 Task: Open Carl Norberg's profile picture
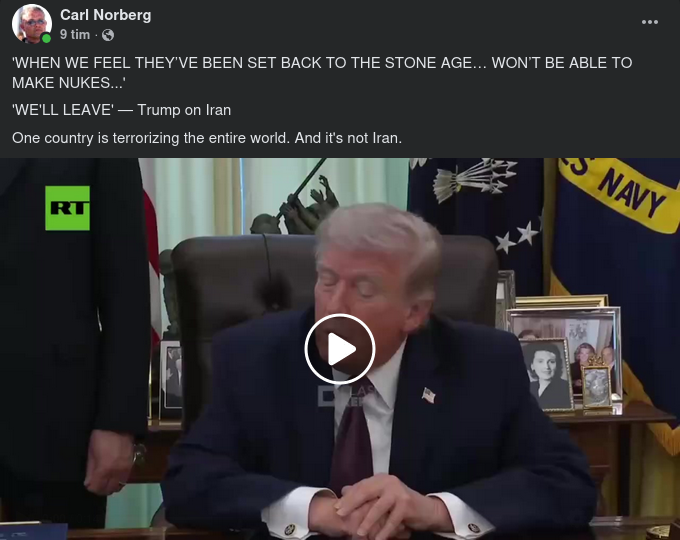[31, 23]
